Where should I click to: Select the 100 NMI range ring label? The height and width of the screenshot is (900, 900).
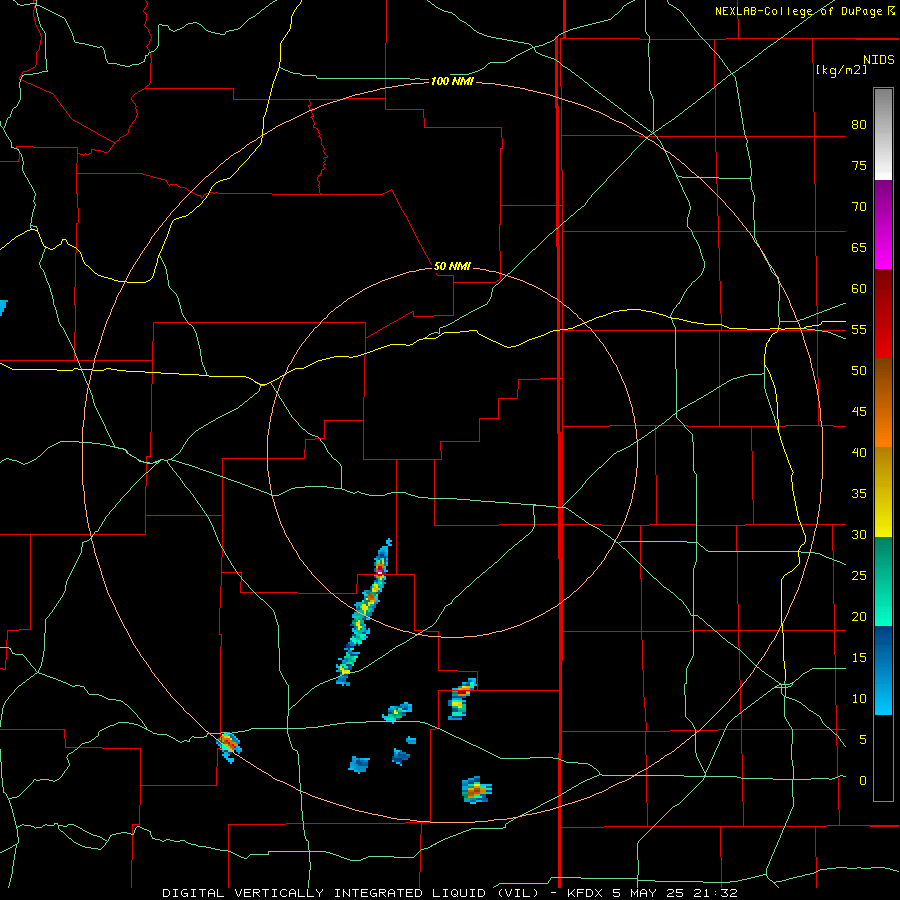tap(452, 82)
